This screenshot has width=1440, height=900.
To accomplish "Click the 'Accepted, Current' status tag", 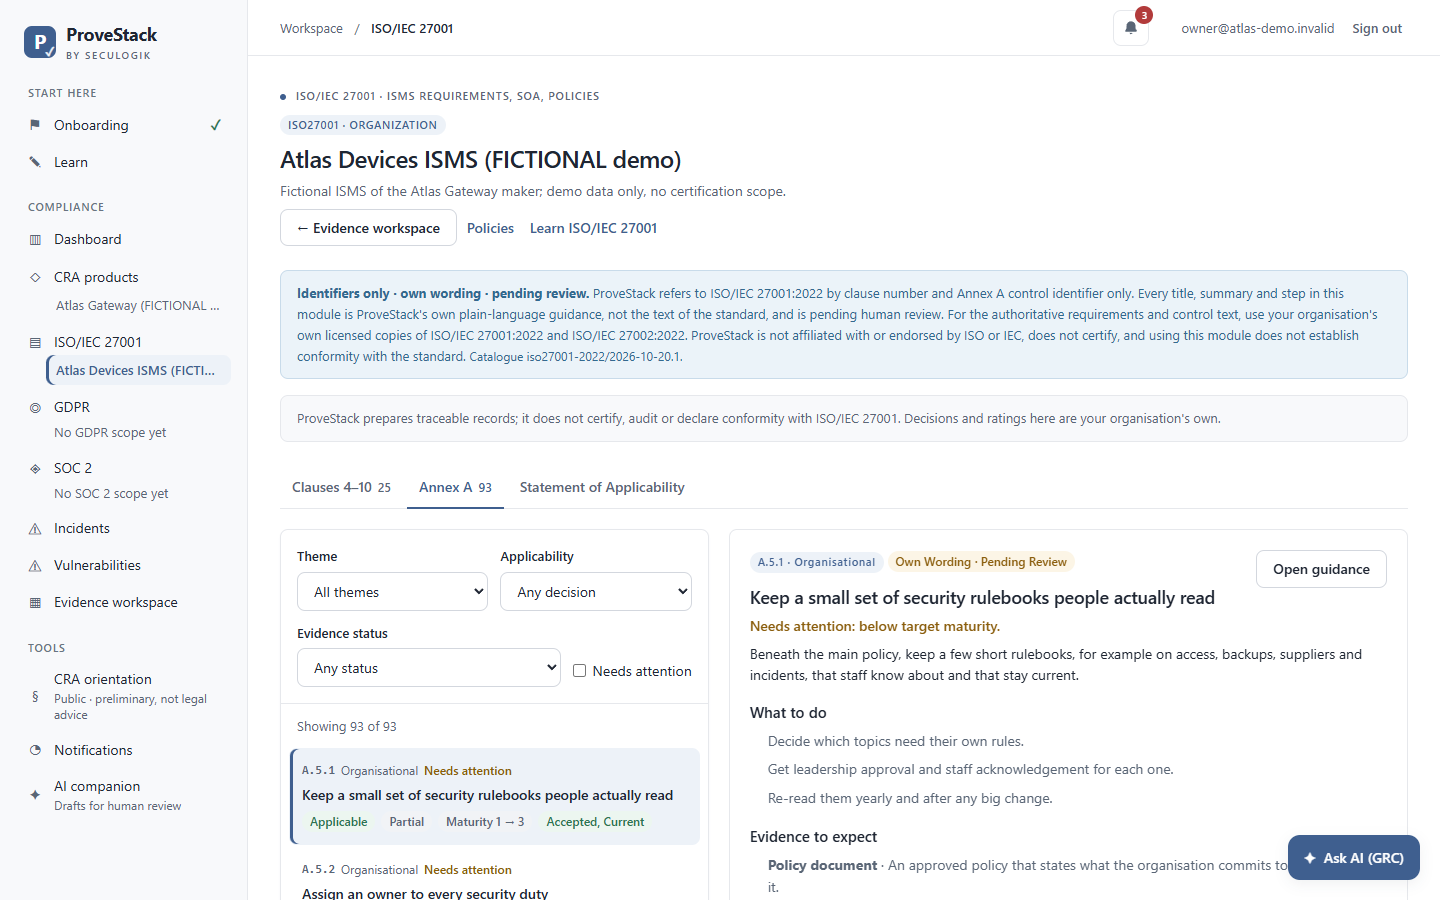I will pyautogui.click(x=595, y=822).
